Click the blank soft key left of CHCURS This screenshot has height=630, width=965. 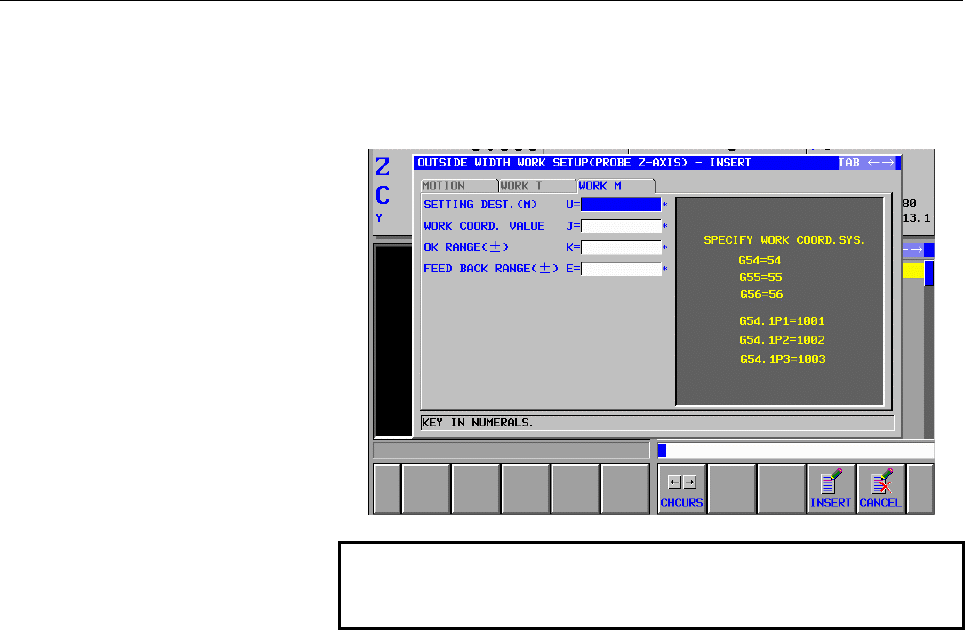click(x=625, y=488)
